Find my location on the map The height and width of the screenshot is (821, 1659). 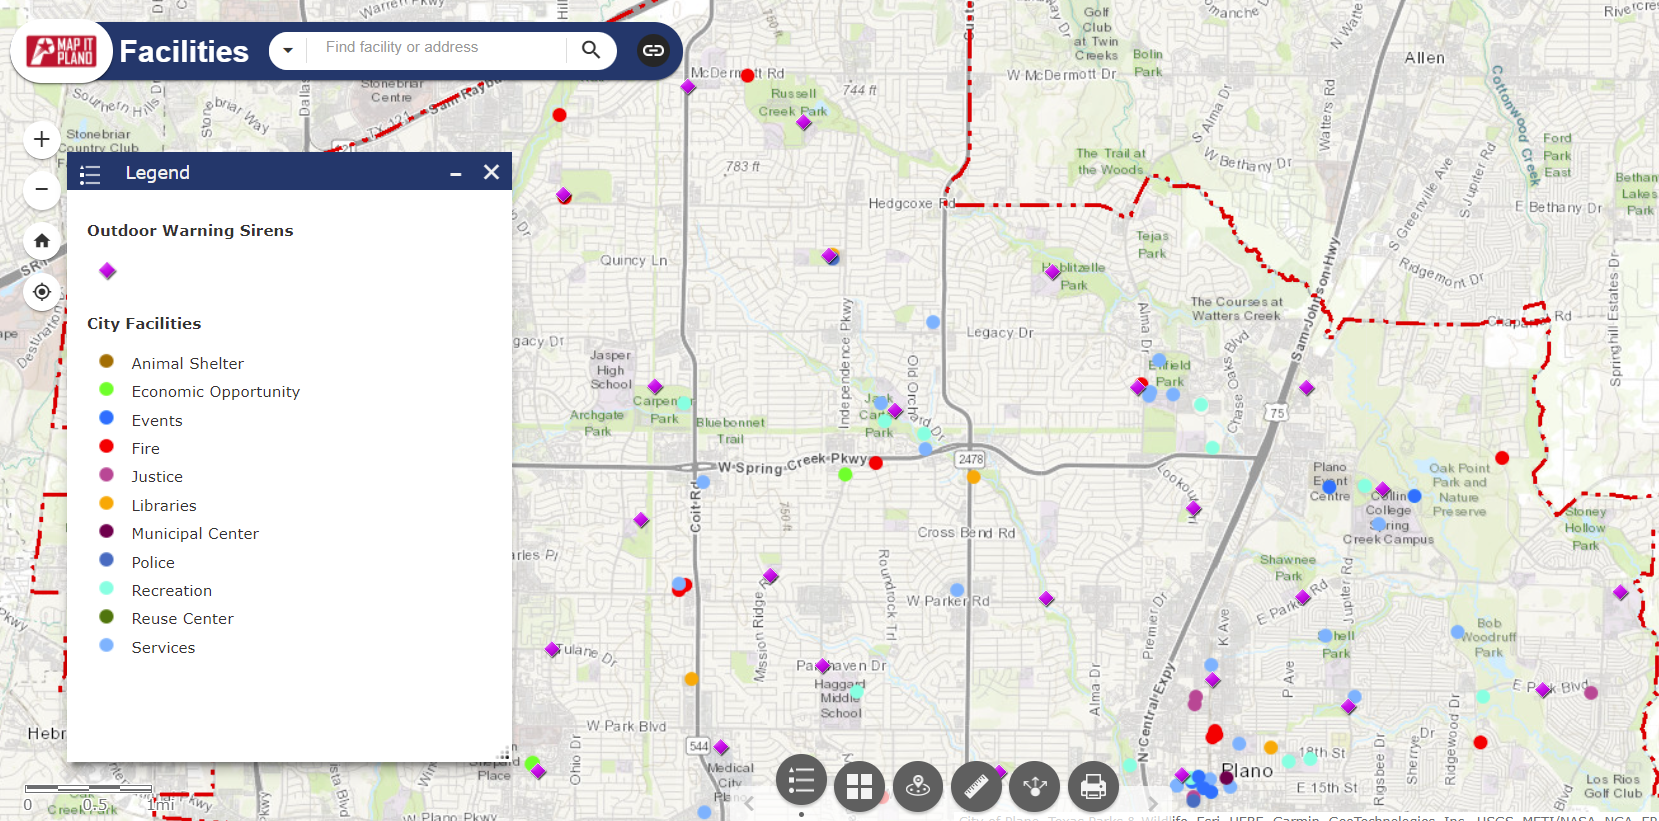[x=42, y=292]
